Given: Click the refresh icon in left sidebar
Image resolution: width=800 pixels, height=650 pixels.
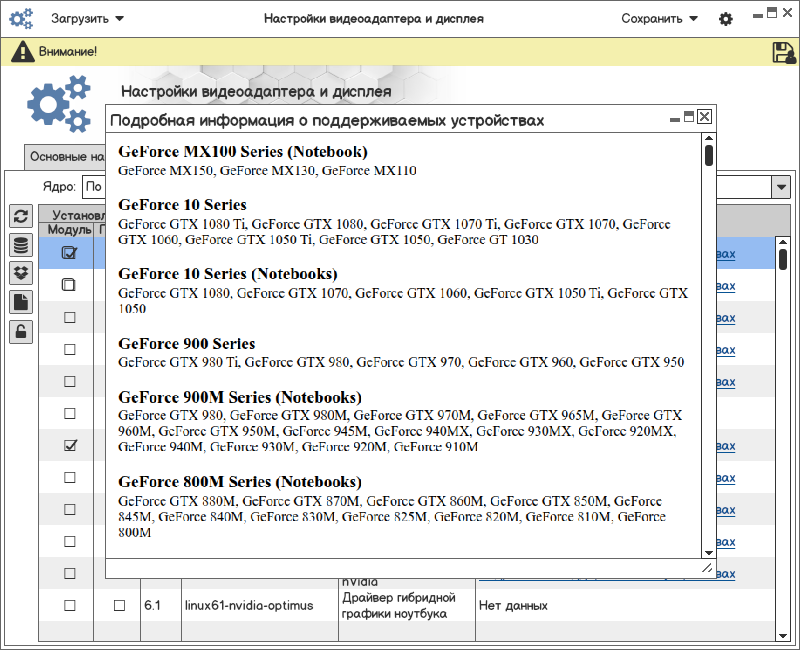Looking at the screenshot, I should (x=21, y=216).
